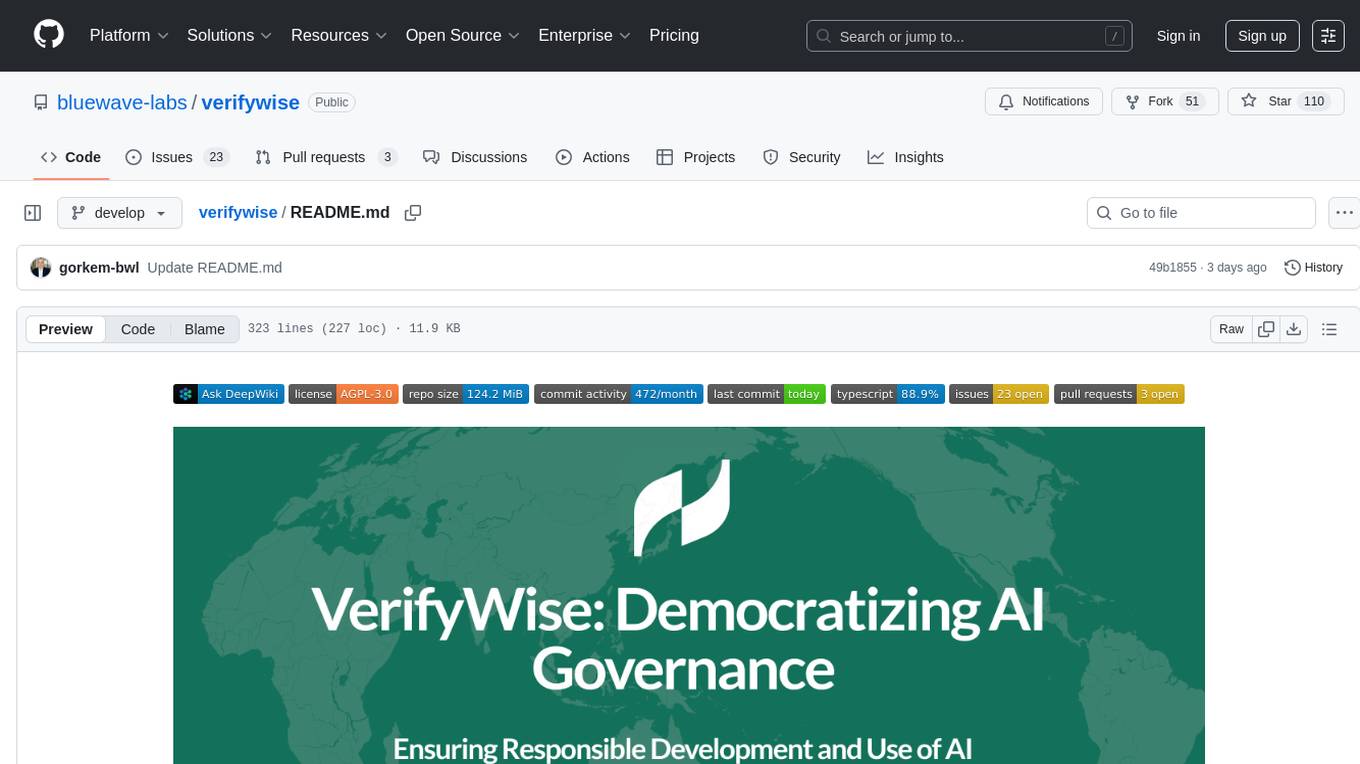The image size is (1360, 764).
Task: Open appearance settings icon in header
Action: click(x=1328, y=36)
